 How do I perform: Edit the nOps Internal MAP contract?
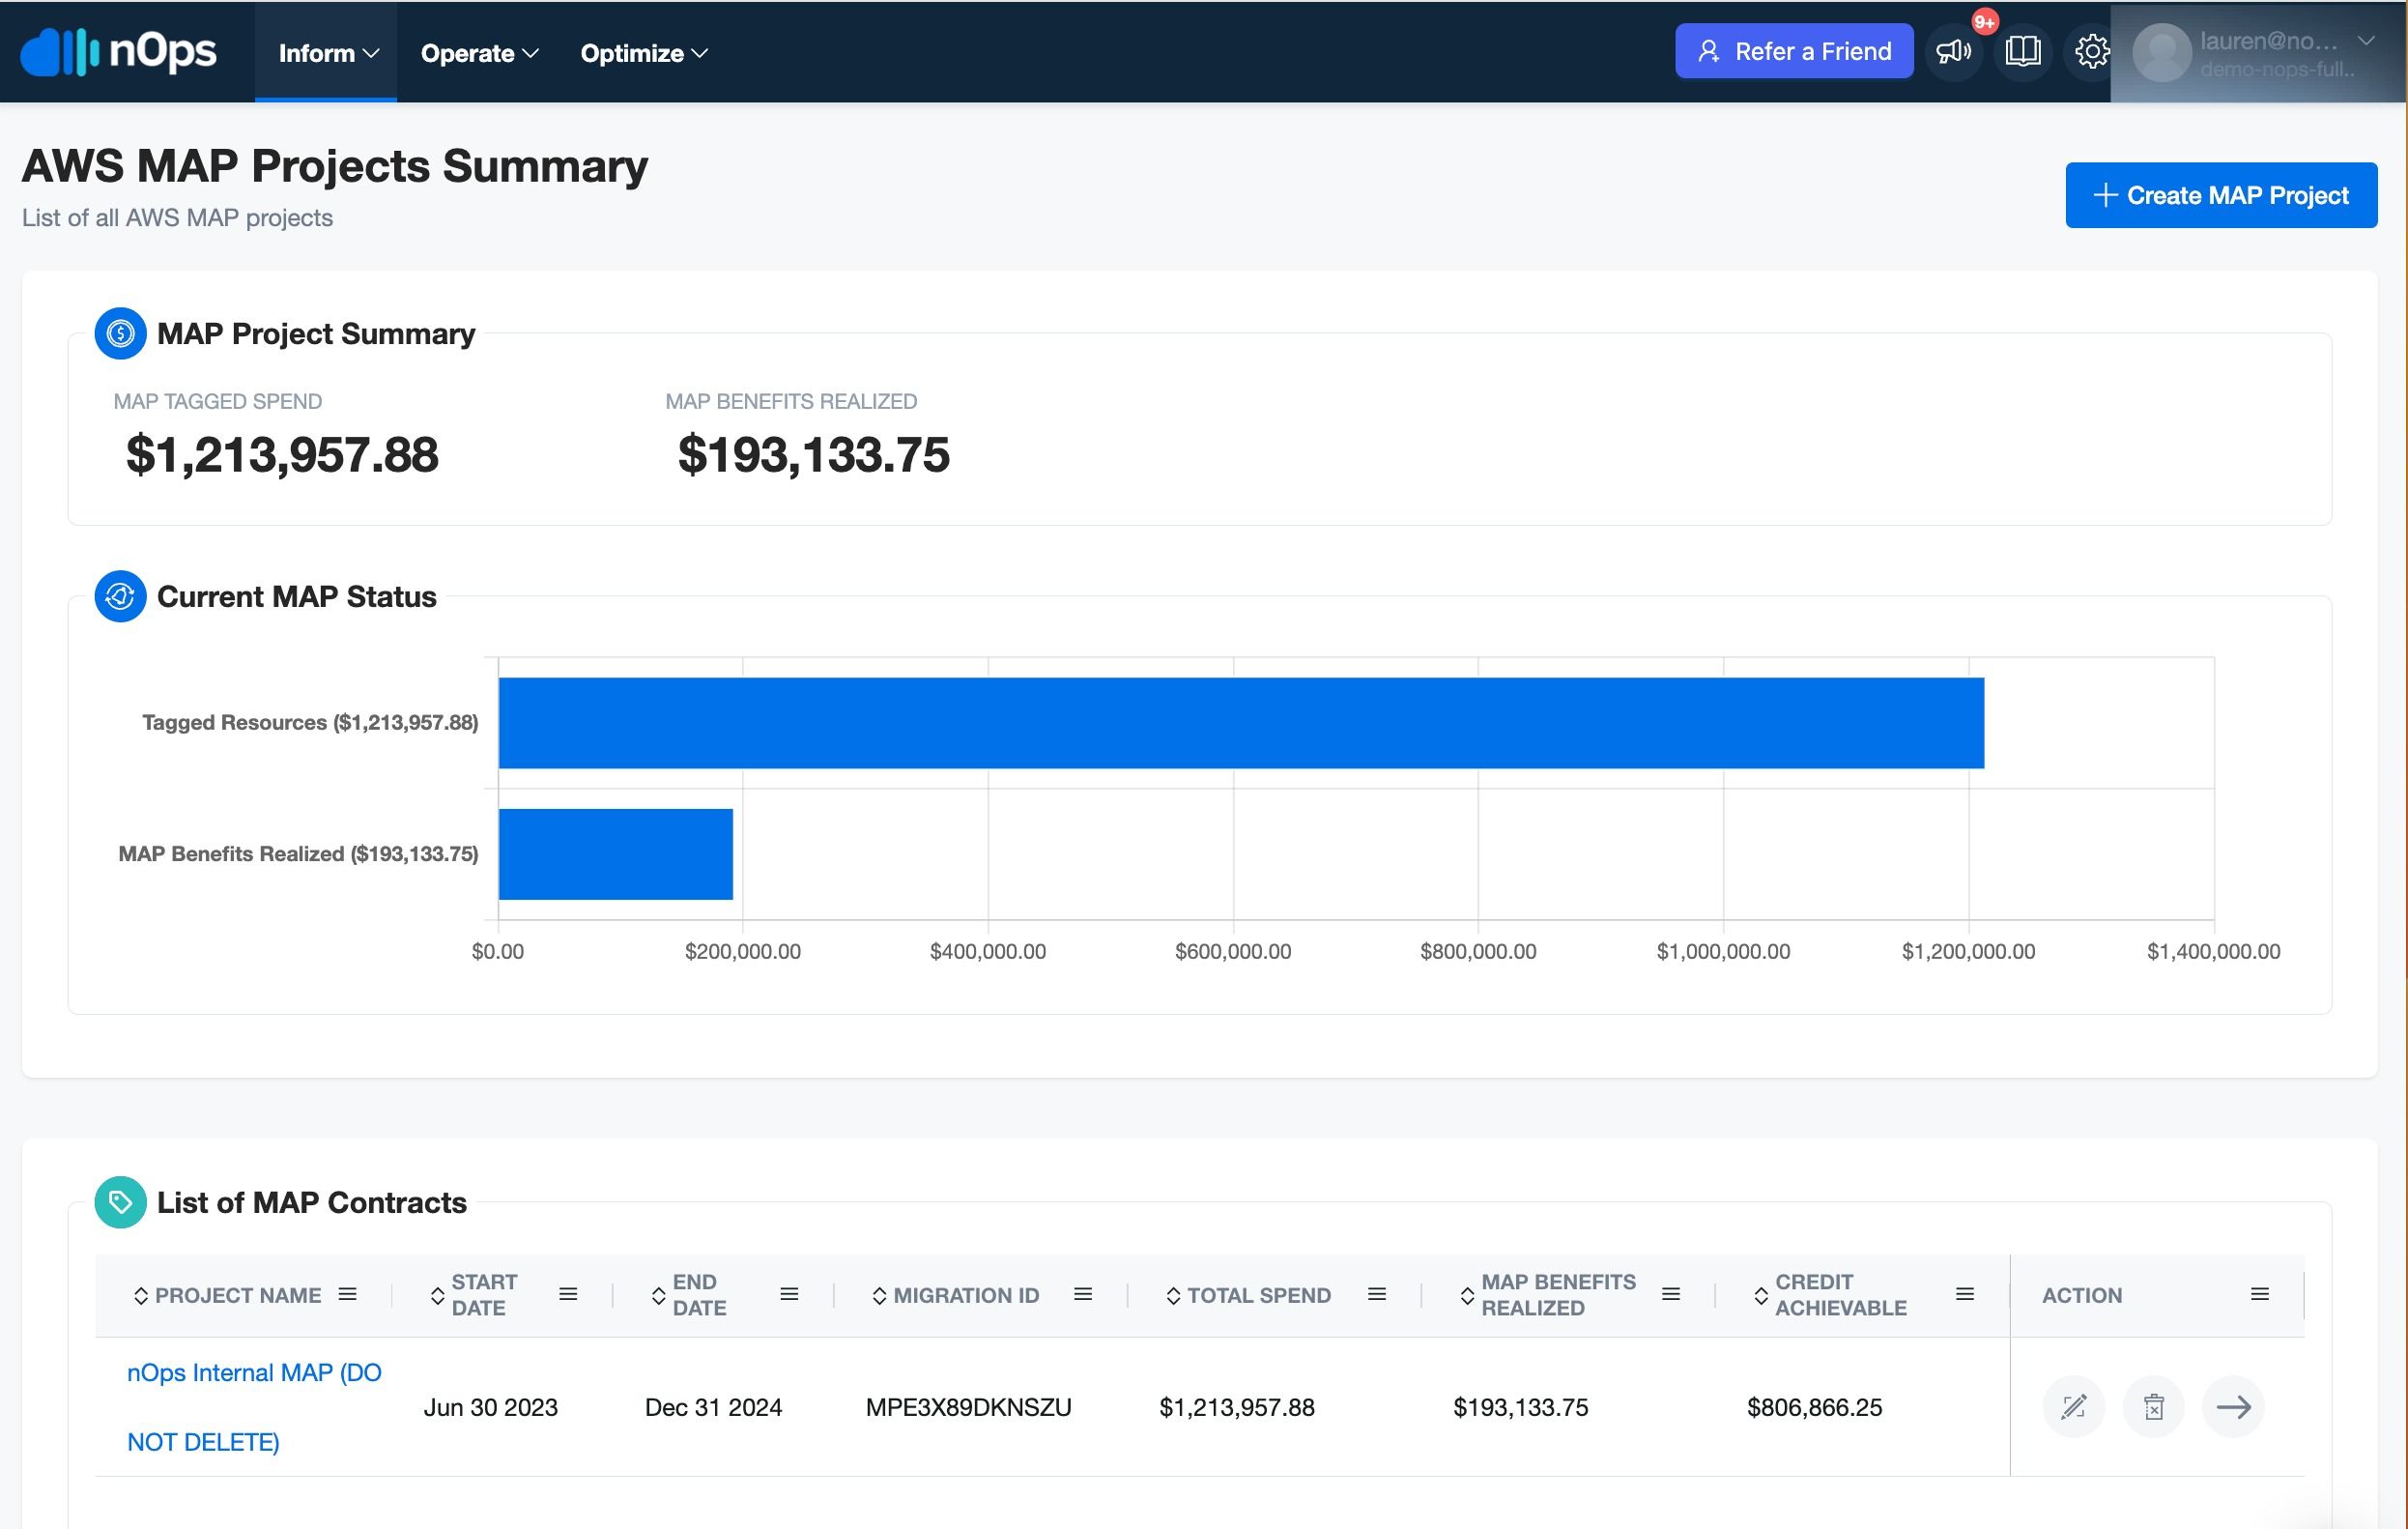[x=2073, y=1407]
